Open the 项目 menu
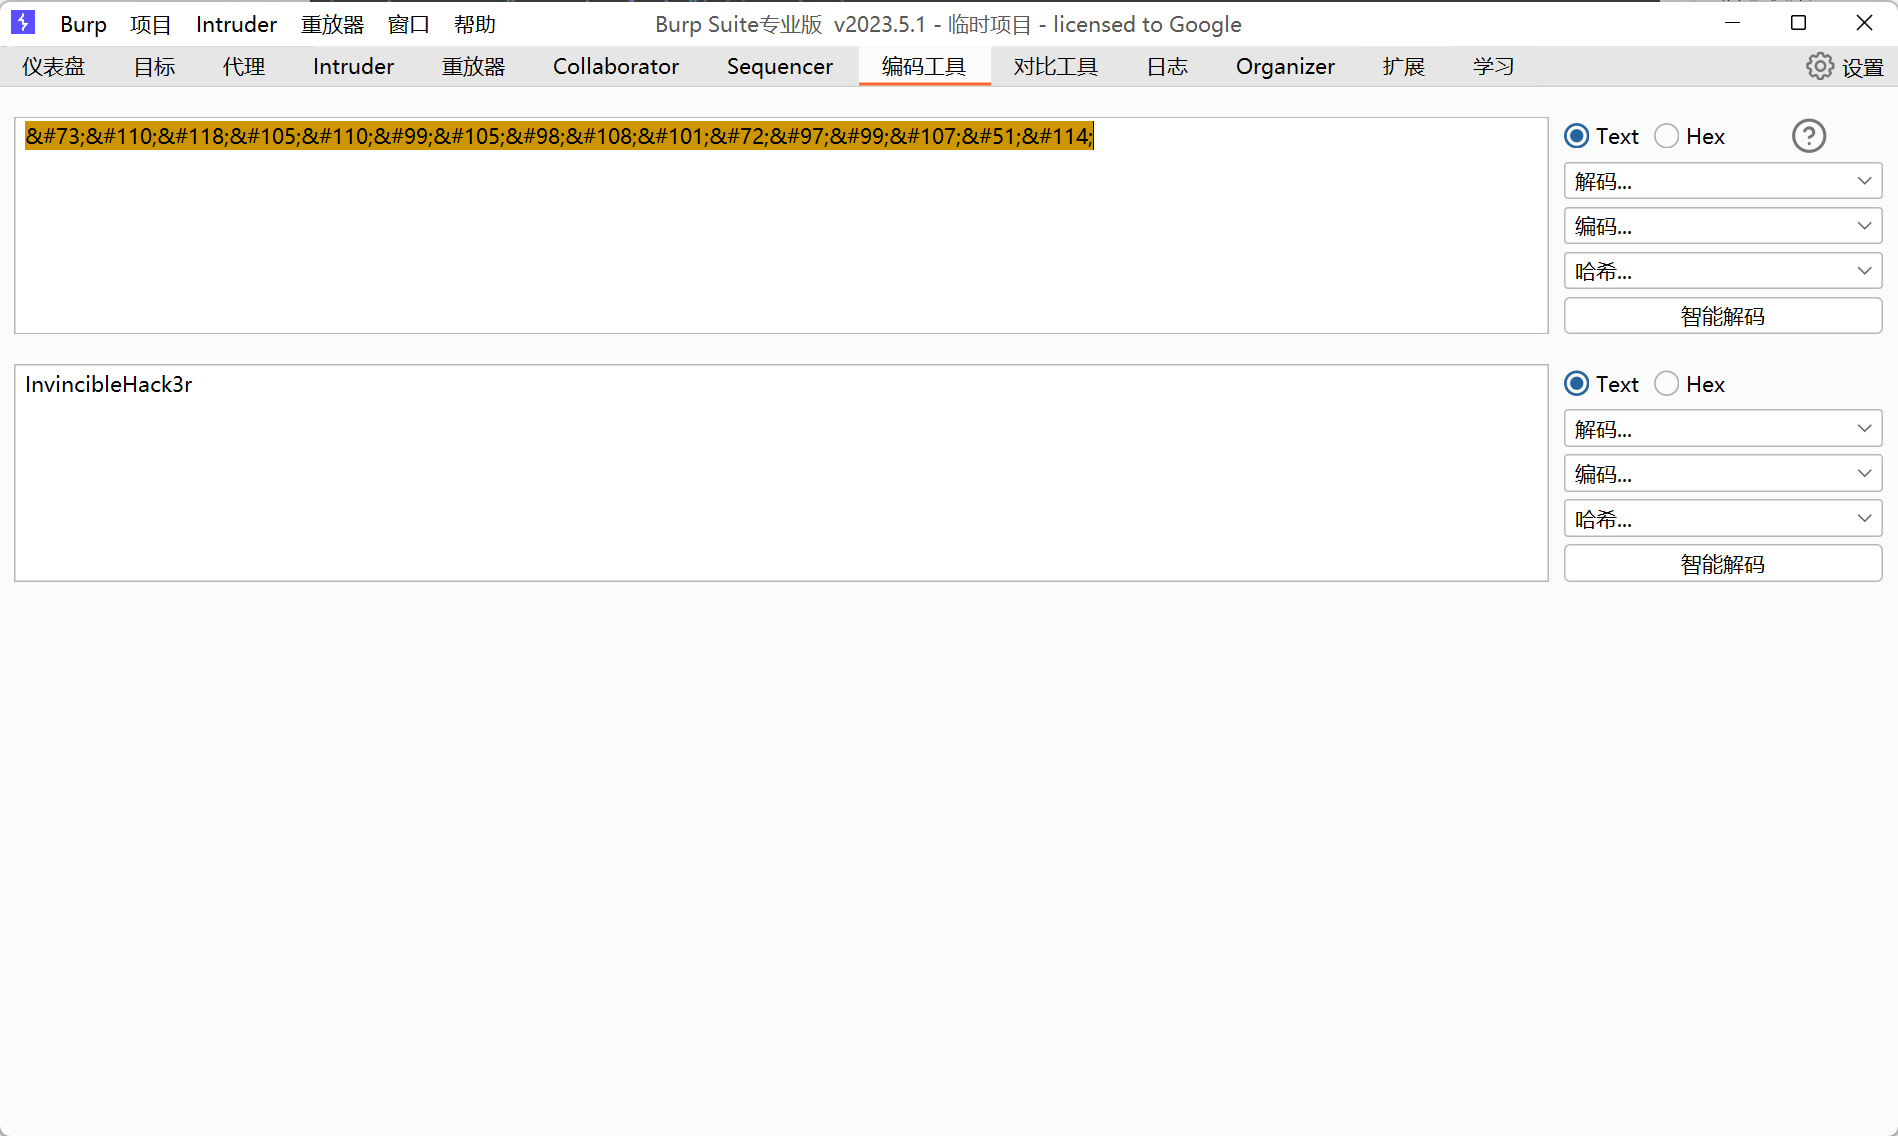 (151, 24)
